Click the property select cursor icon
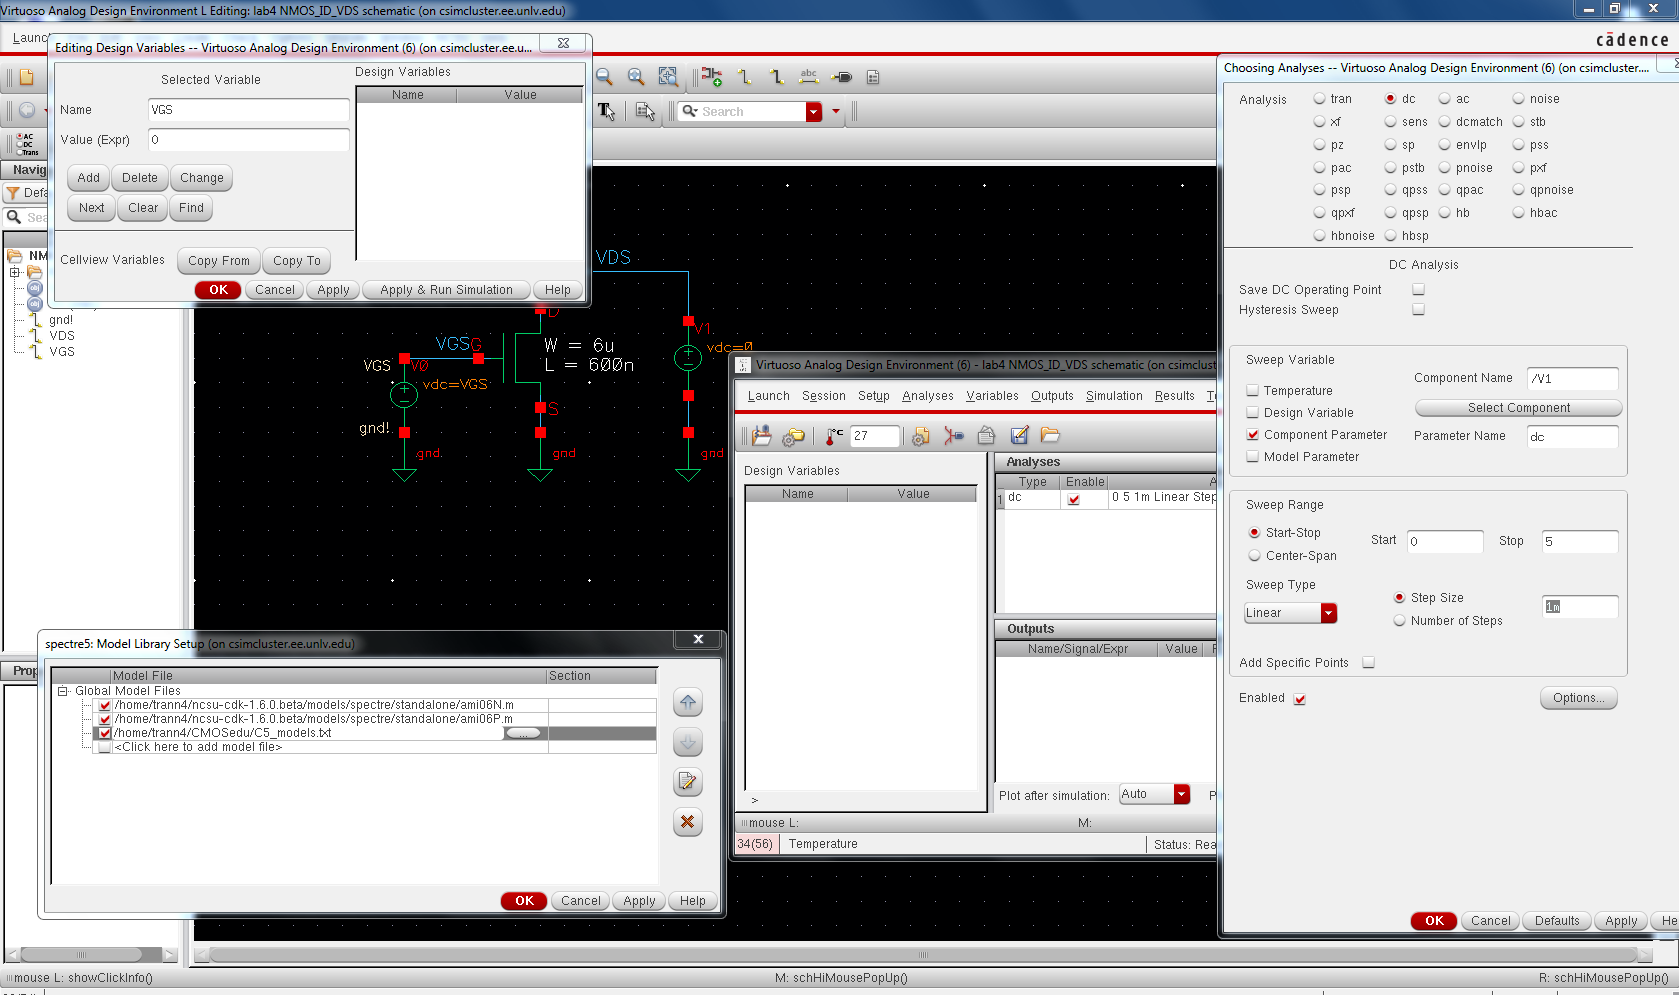 646,111
